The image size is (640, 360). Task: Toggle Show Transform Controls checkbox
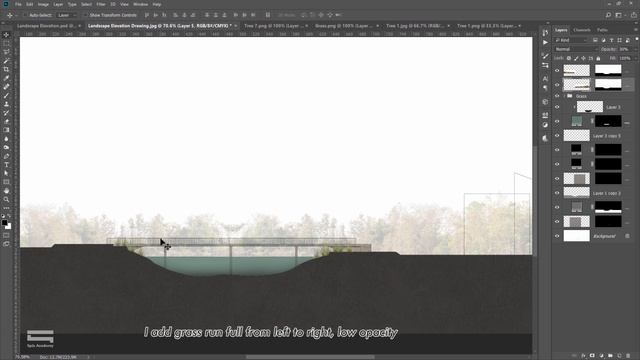[x=85, y=15]
